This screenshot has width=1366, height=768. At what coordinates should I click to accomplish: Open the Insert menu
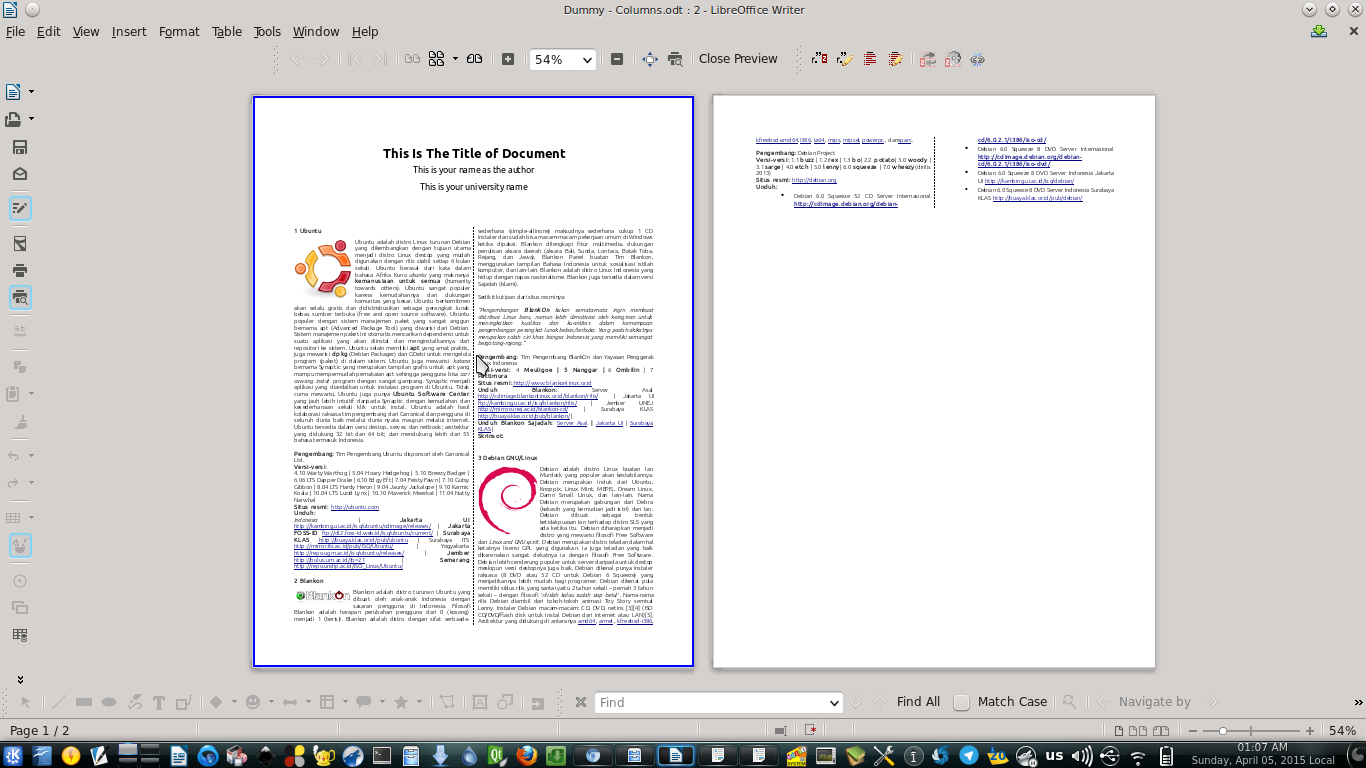coord(129,31)
